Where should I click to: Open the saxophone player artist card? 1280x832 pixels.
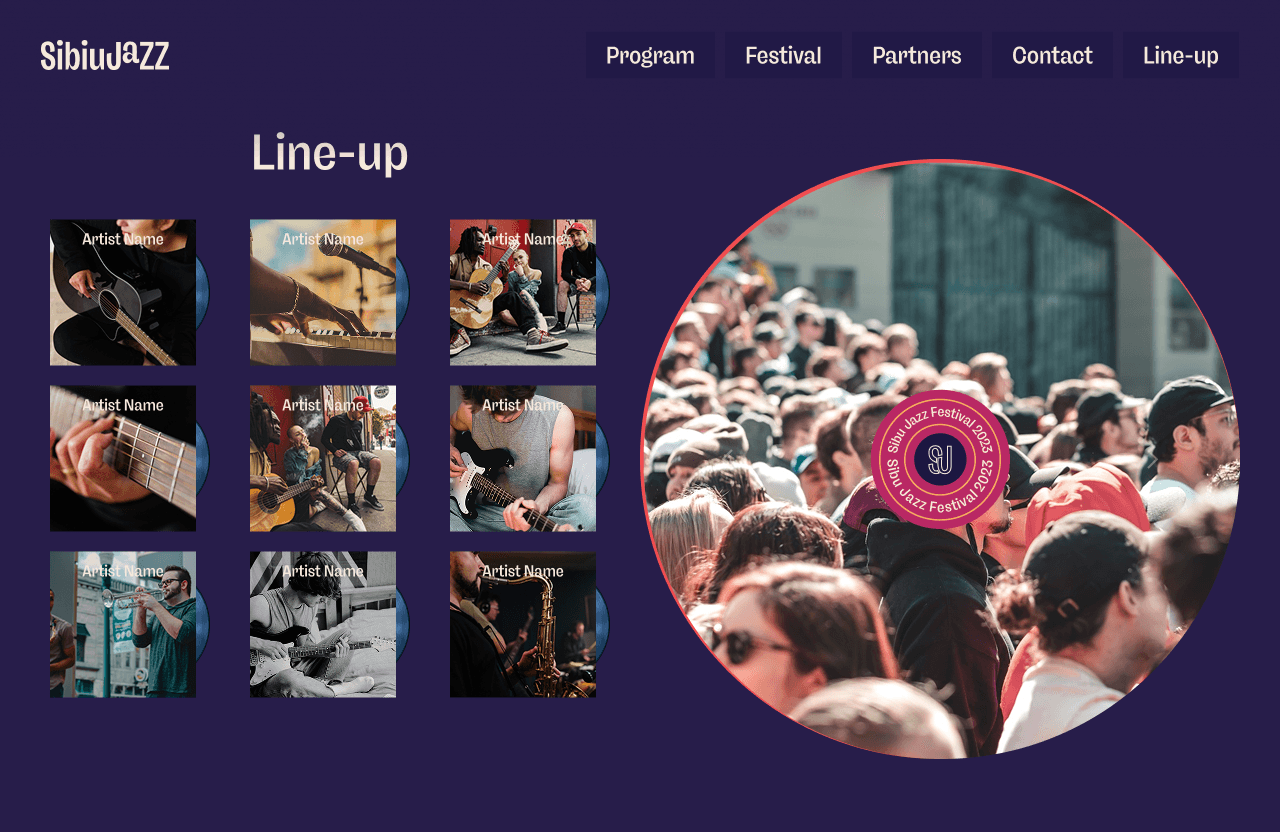pos(523,624)
